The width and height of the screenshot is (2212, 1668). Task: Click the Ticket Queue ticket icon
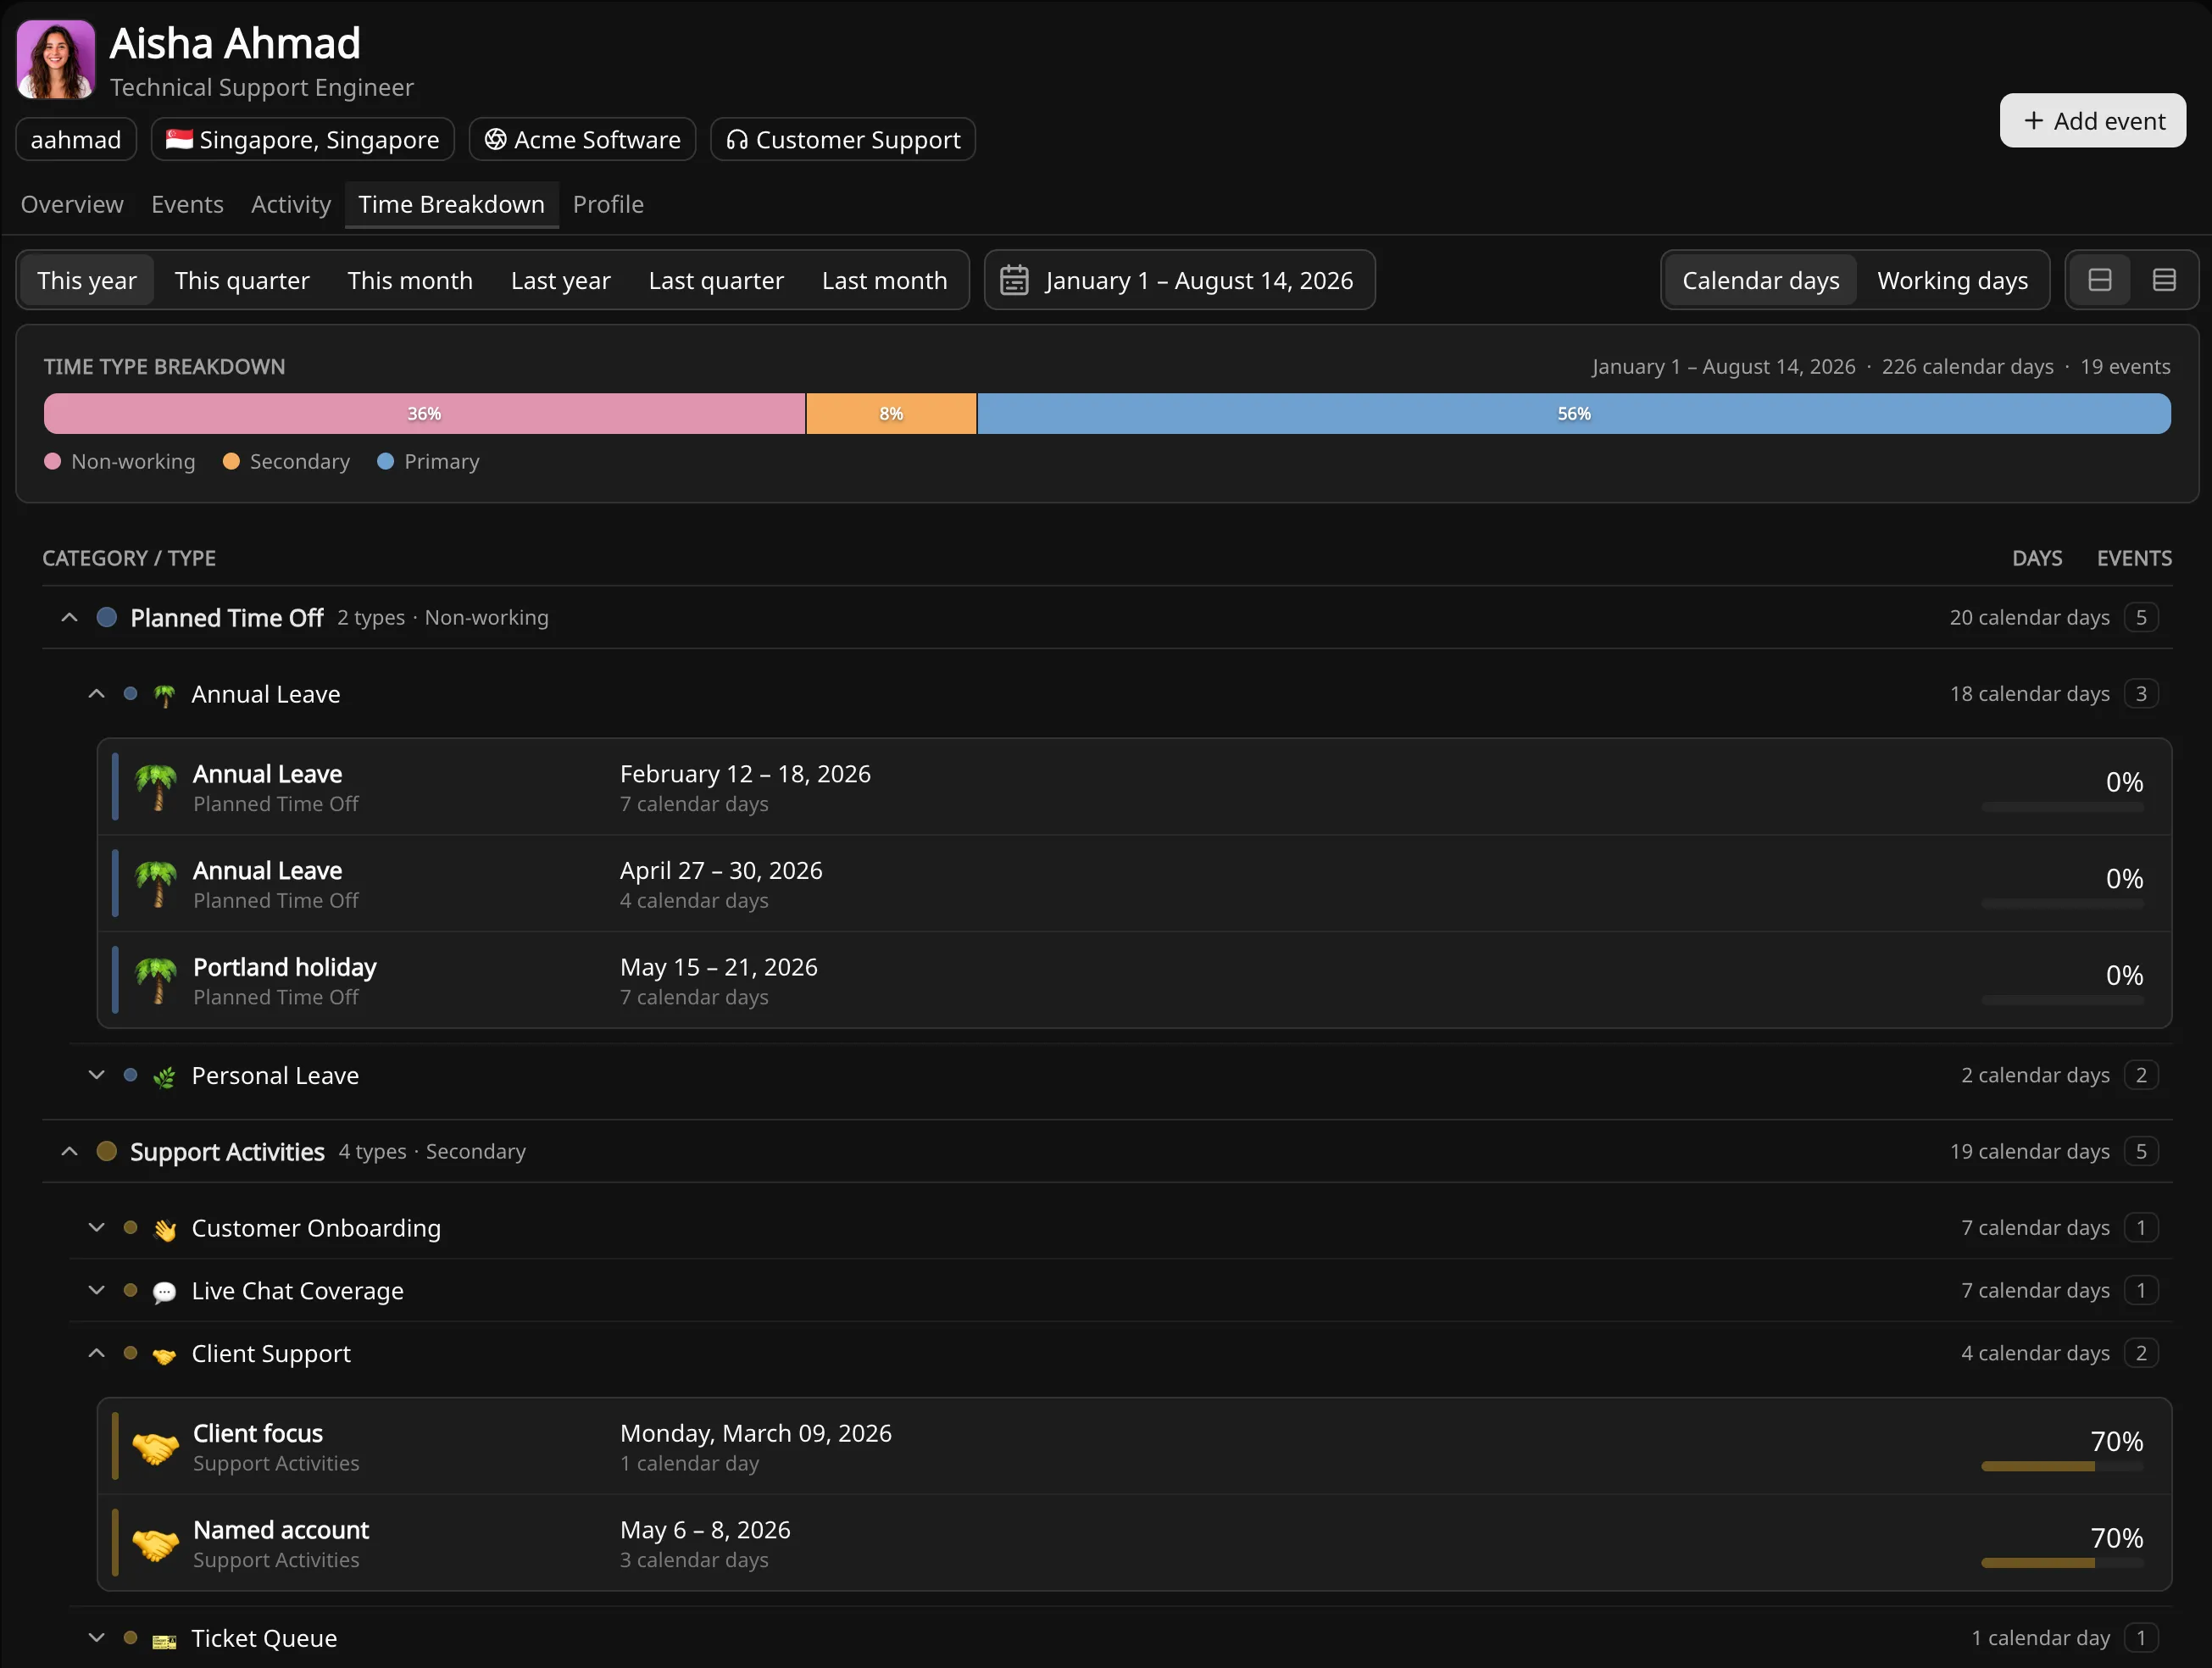(x=164, y=1640)
